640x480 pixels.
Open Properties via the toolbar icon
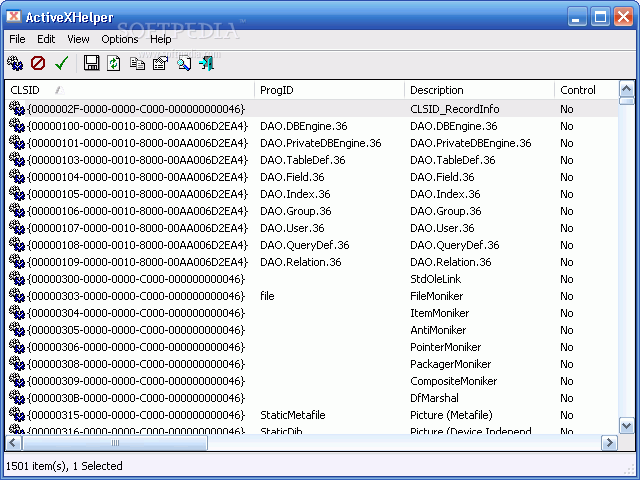click(x=160, y=63)
